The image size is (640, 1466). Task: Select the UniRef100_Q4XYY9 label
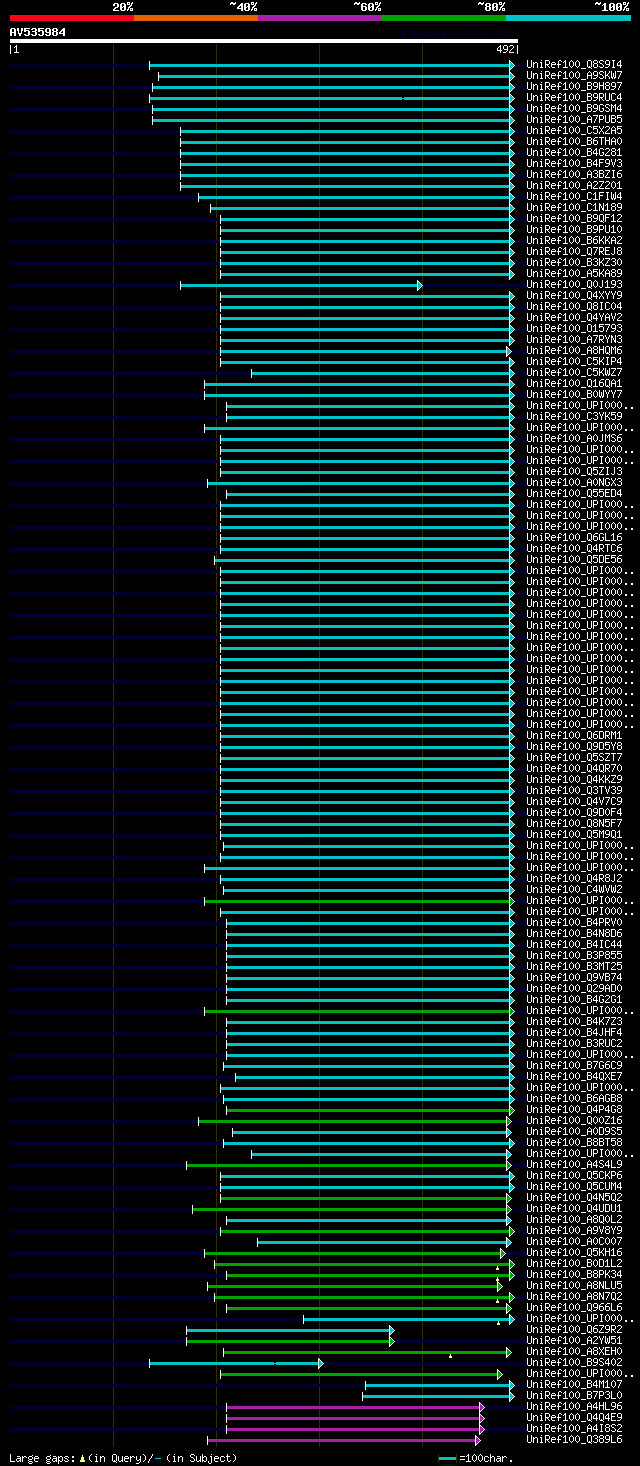(574, 295)
